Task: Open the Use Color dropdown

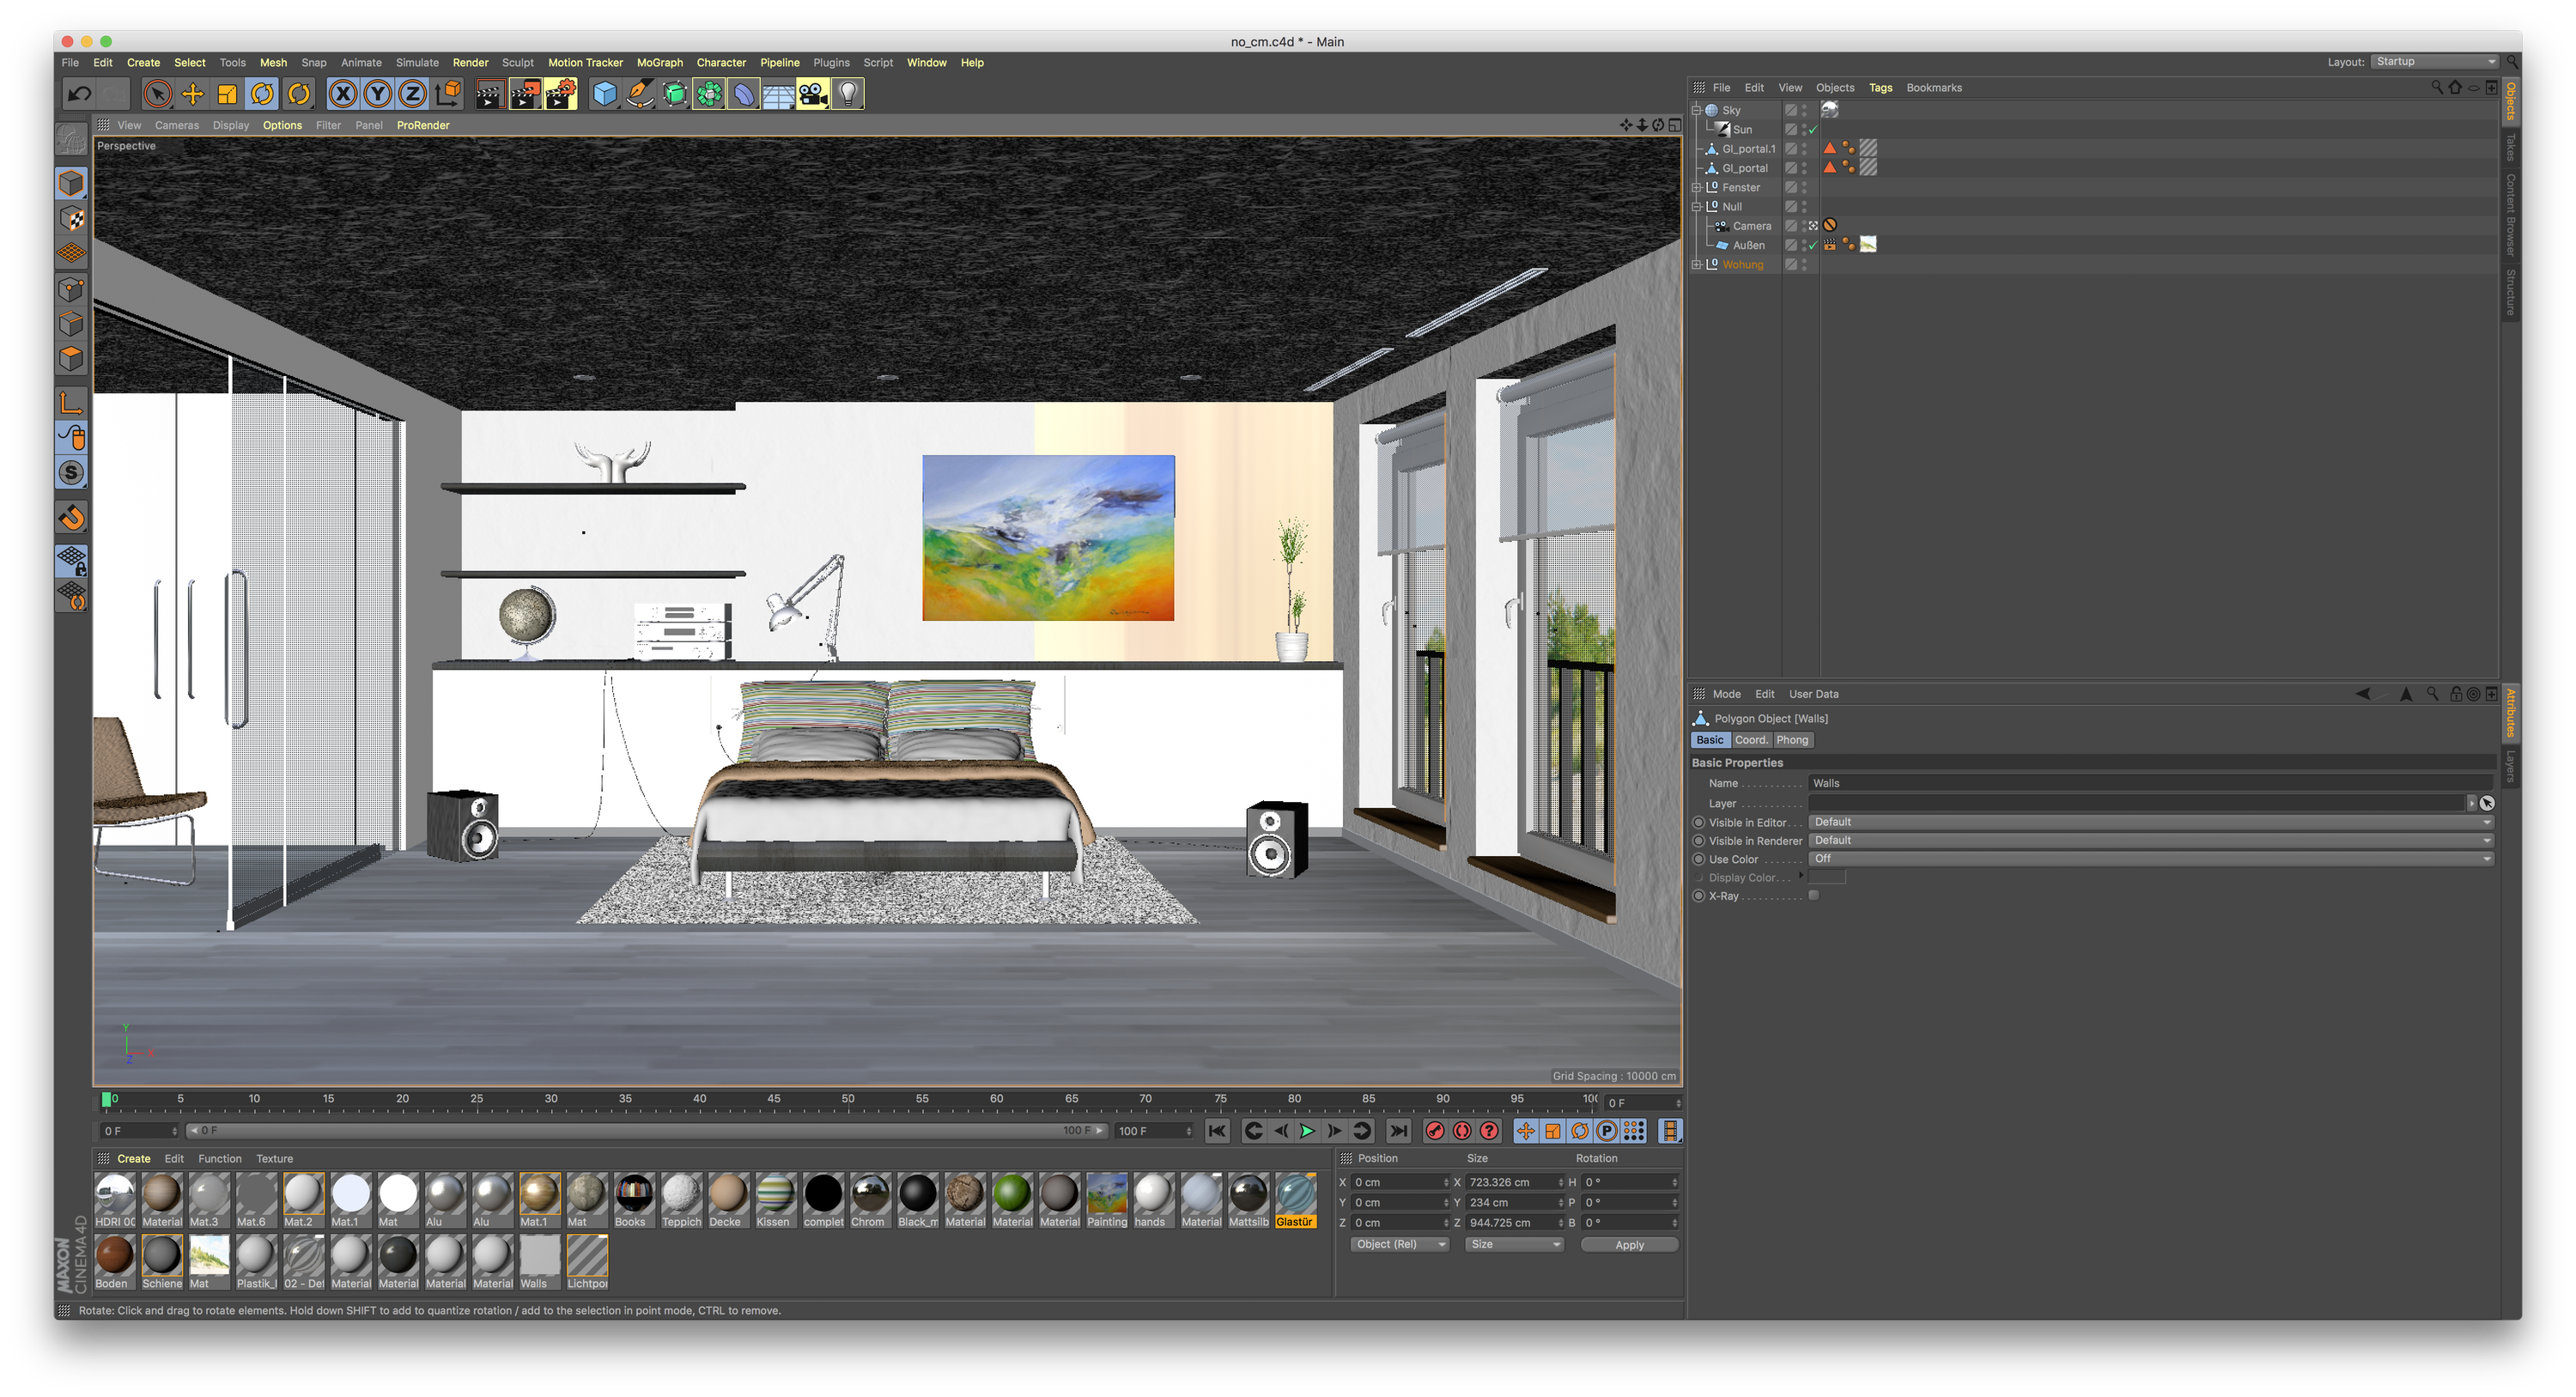Action: coord(2150,859)
